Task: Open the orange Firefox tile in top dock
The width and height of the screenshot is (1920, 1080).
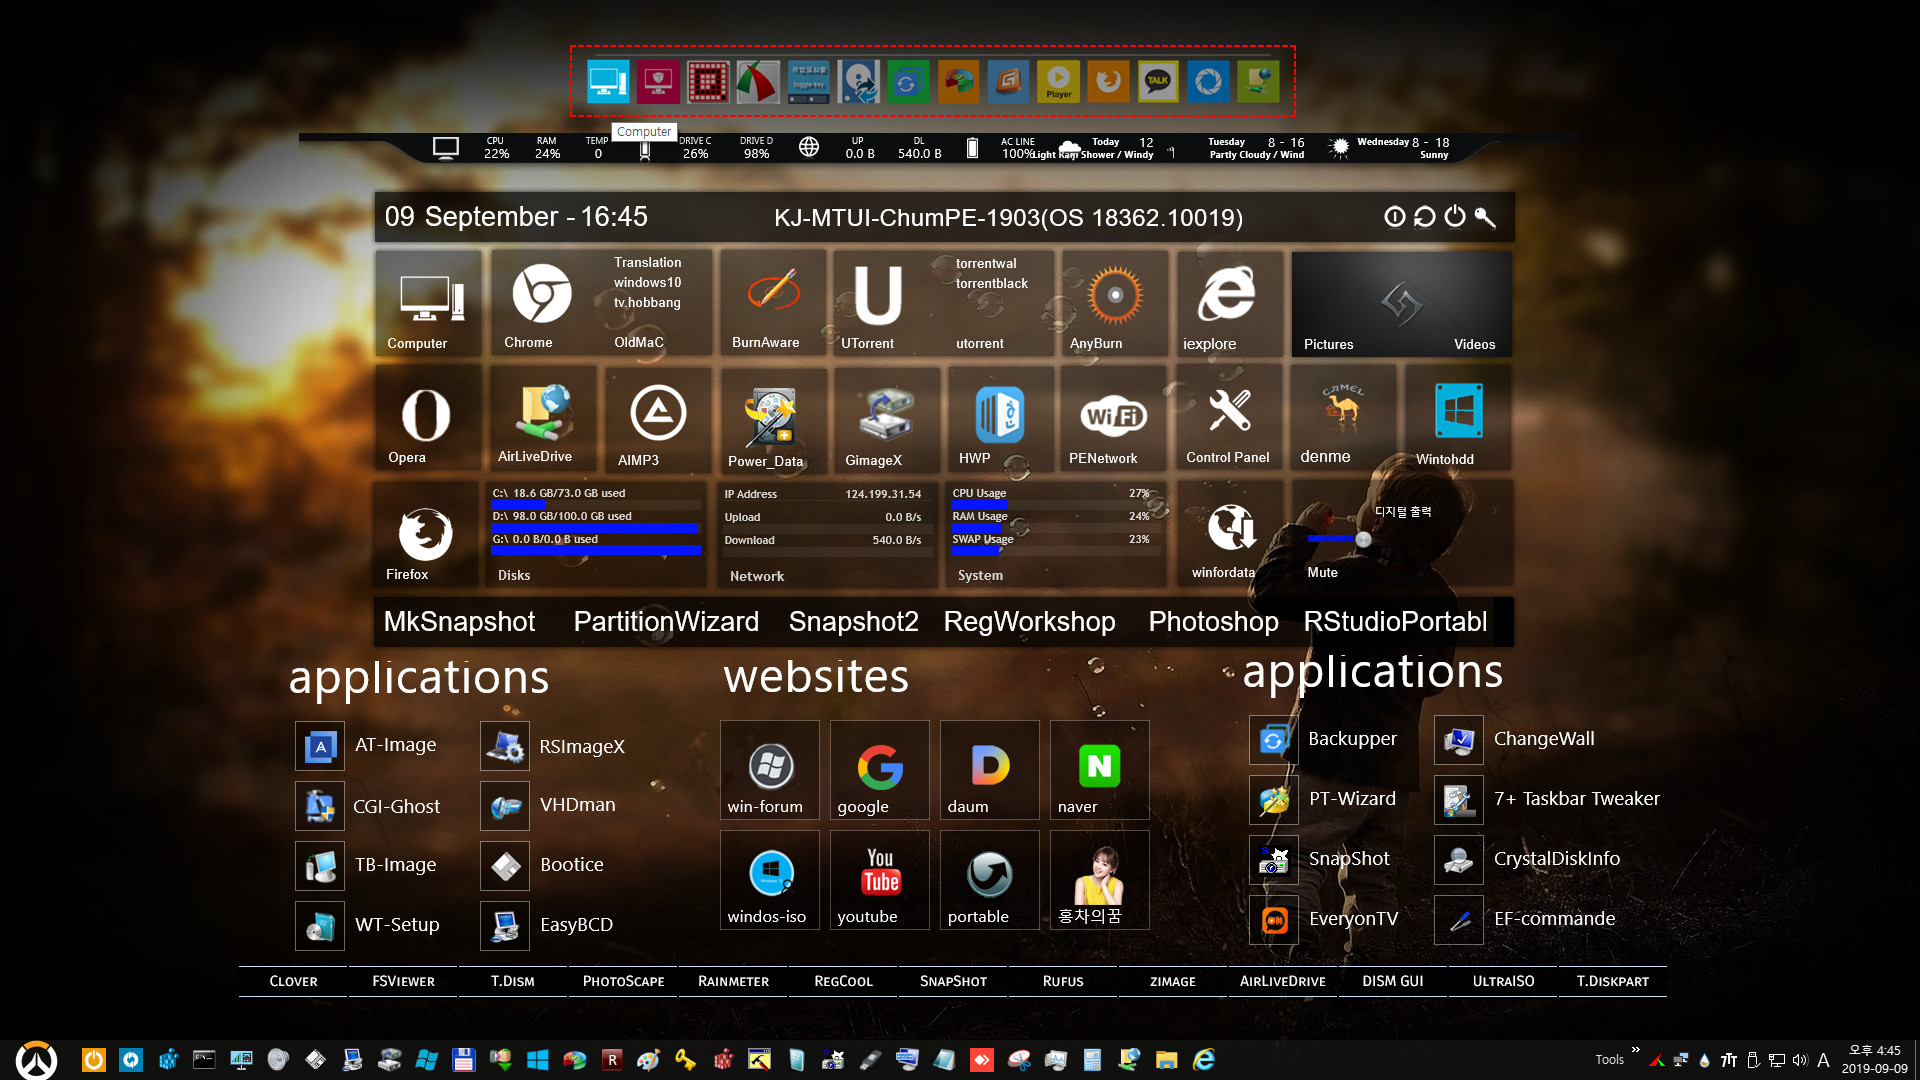Action: (1108, 81)
